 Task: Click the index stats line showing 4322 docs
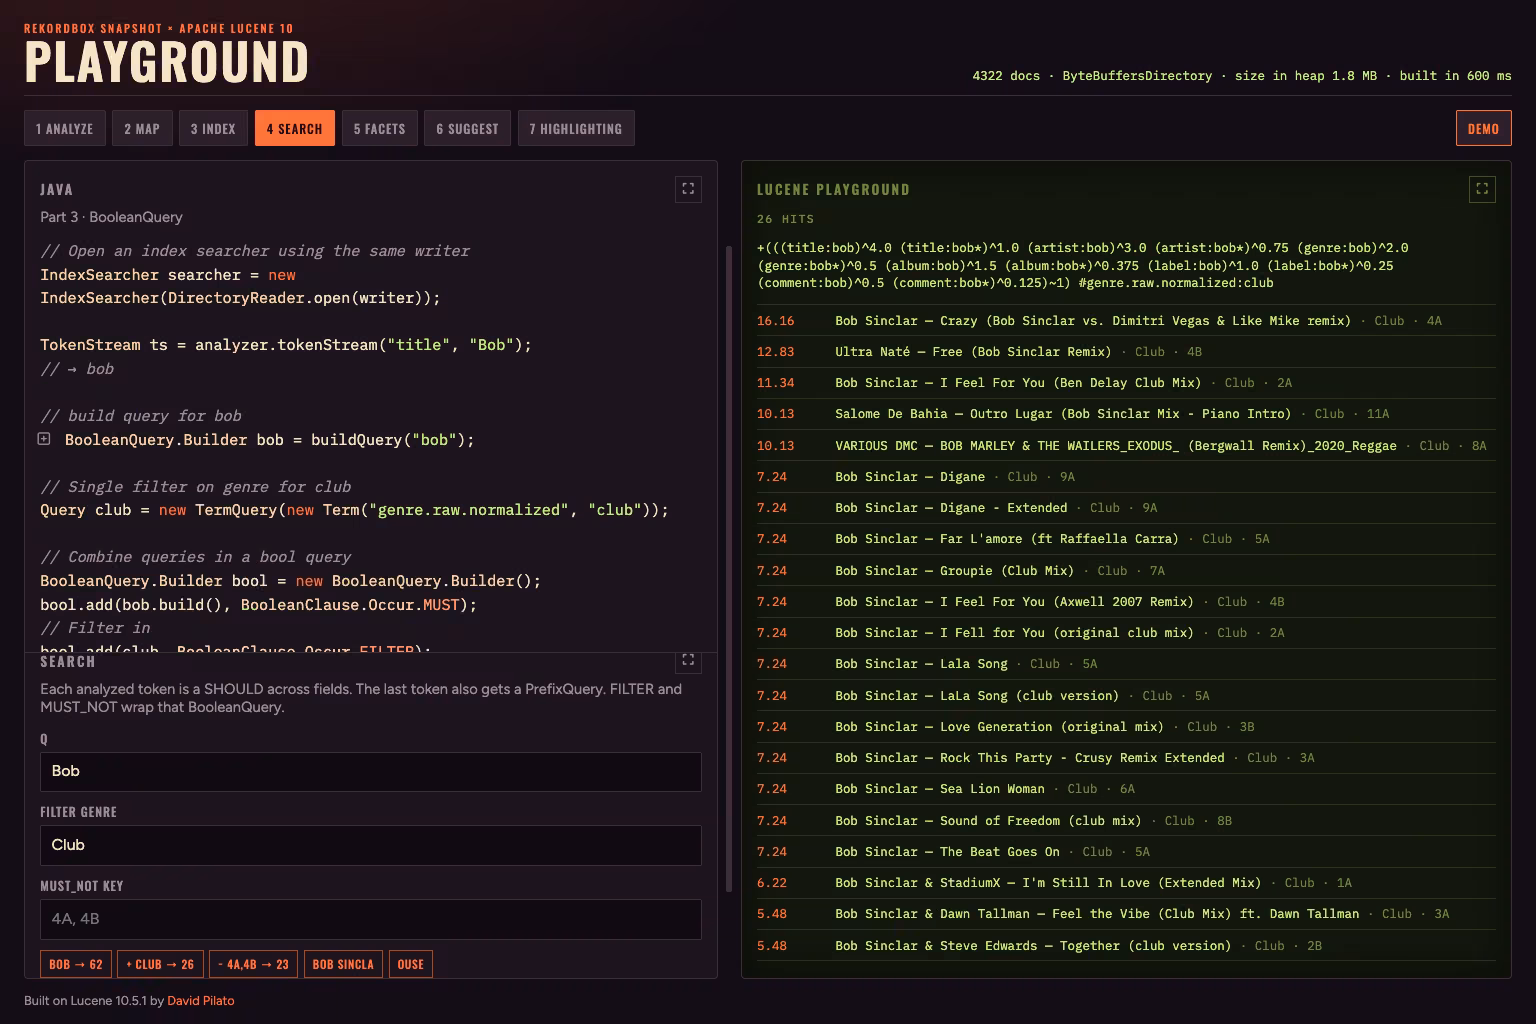(1242, 76)
